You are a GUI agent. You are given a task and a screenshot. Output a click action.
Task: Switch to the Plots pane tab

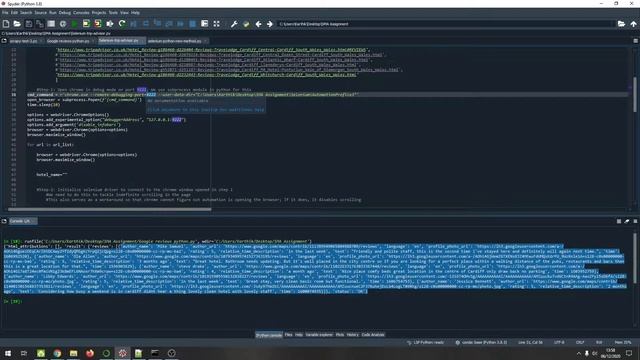340,335
